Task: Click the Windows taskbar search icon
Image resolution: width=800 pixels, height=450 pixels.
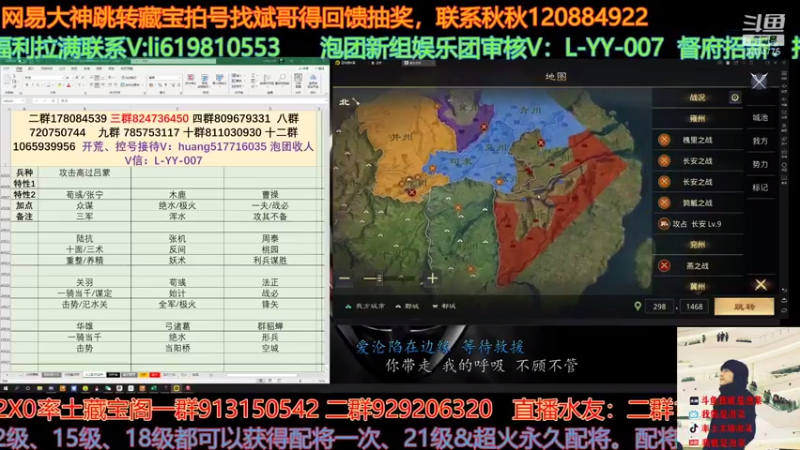Action: click(x=16, y=388)
